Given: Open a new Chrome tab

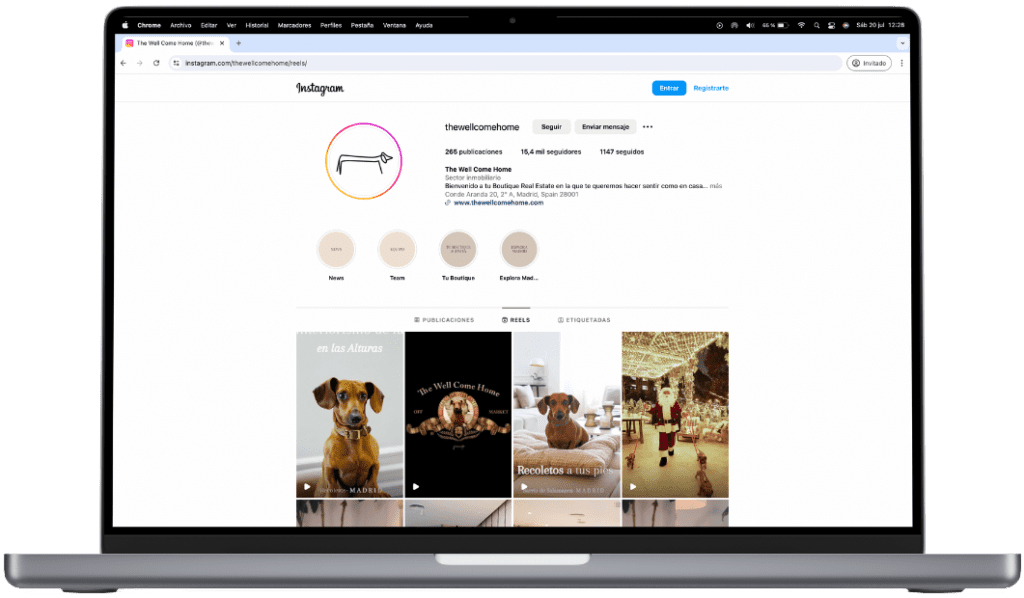Looking at the screenshot, I should (238, 43).
